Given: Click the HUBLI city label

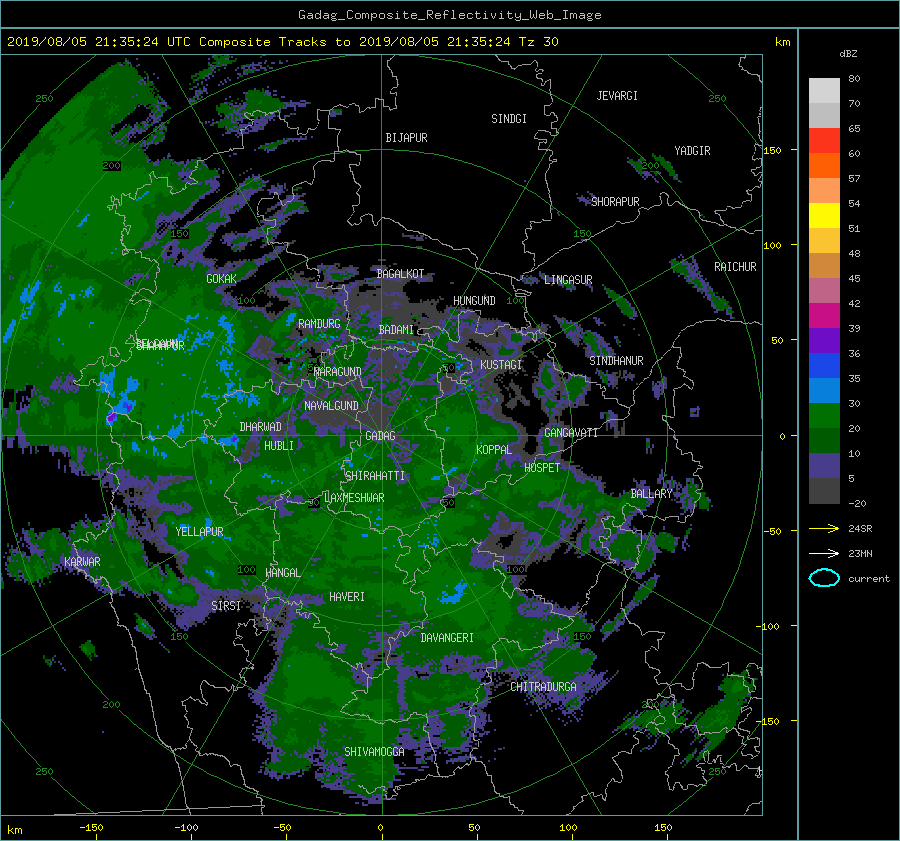Looking at the screenshot, I should tap(279, 445).
